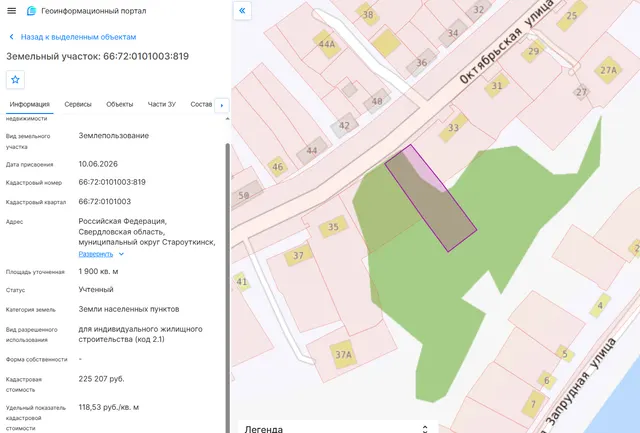640x433 pixels.
Task: Click the Октябрьская улица street label
Action: [x=506, y=42]
